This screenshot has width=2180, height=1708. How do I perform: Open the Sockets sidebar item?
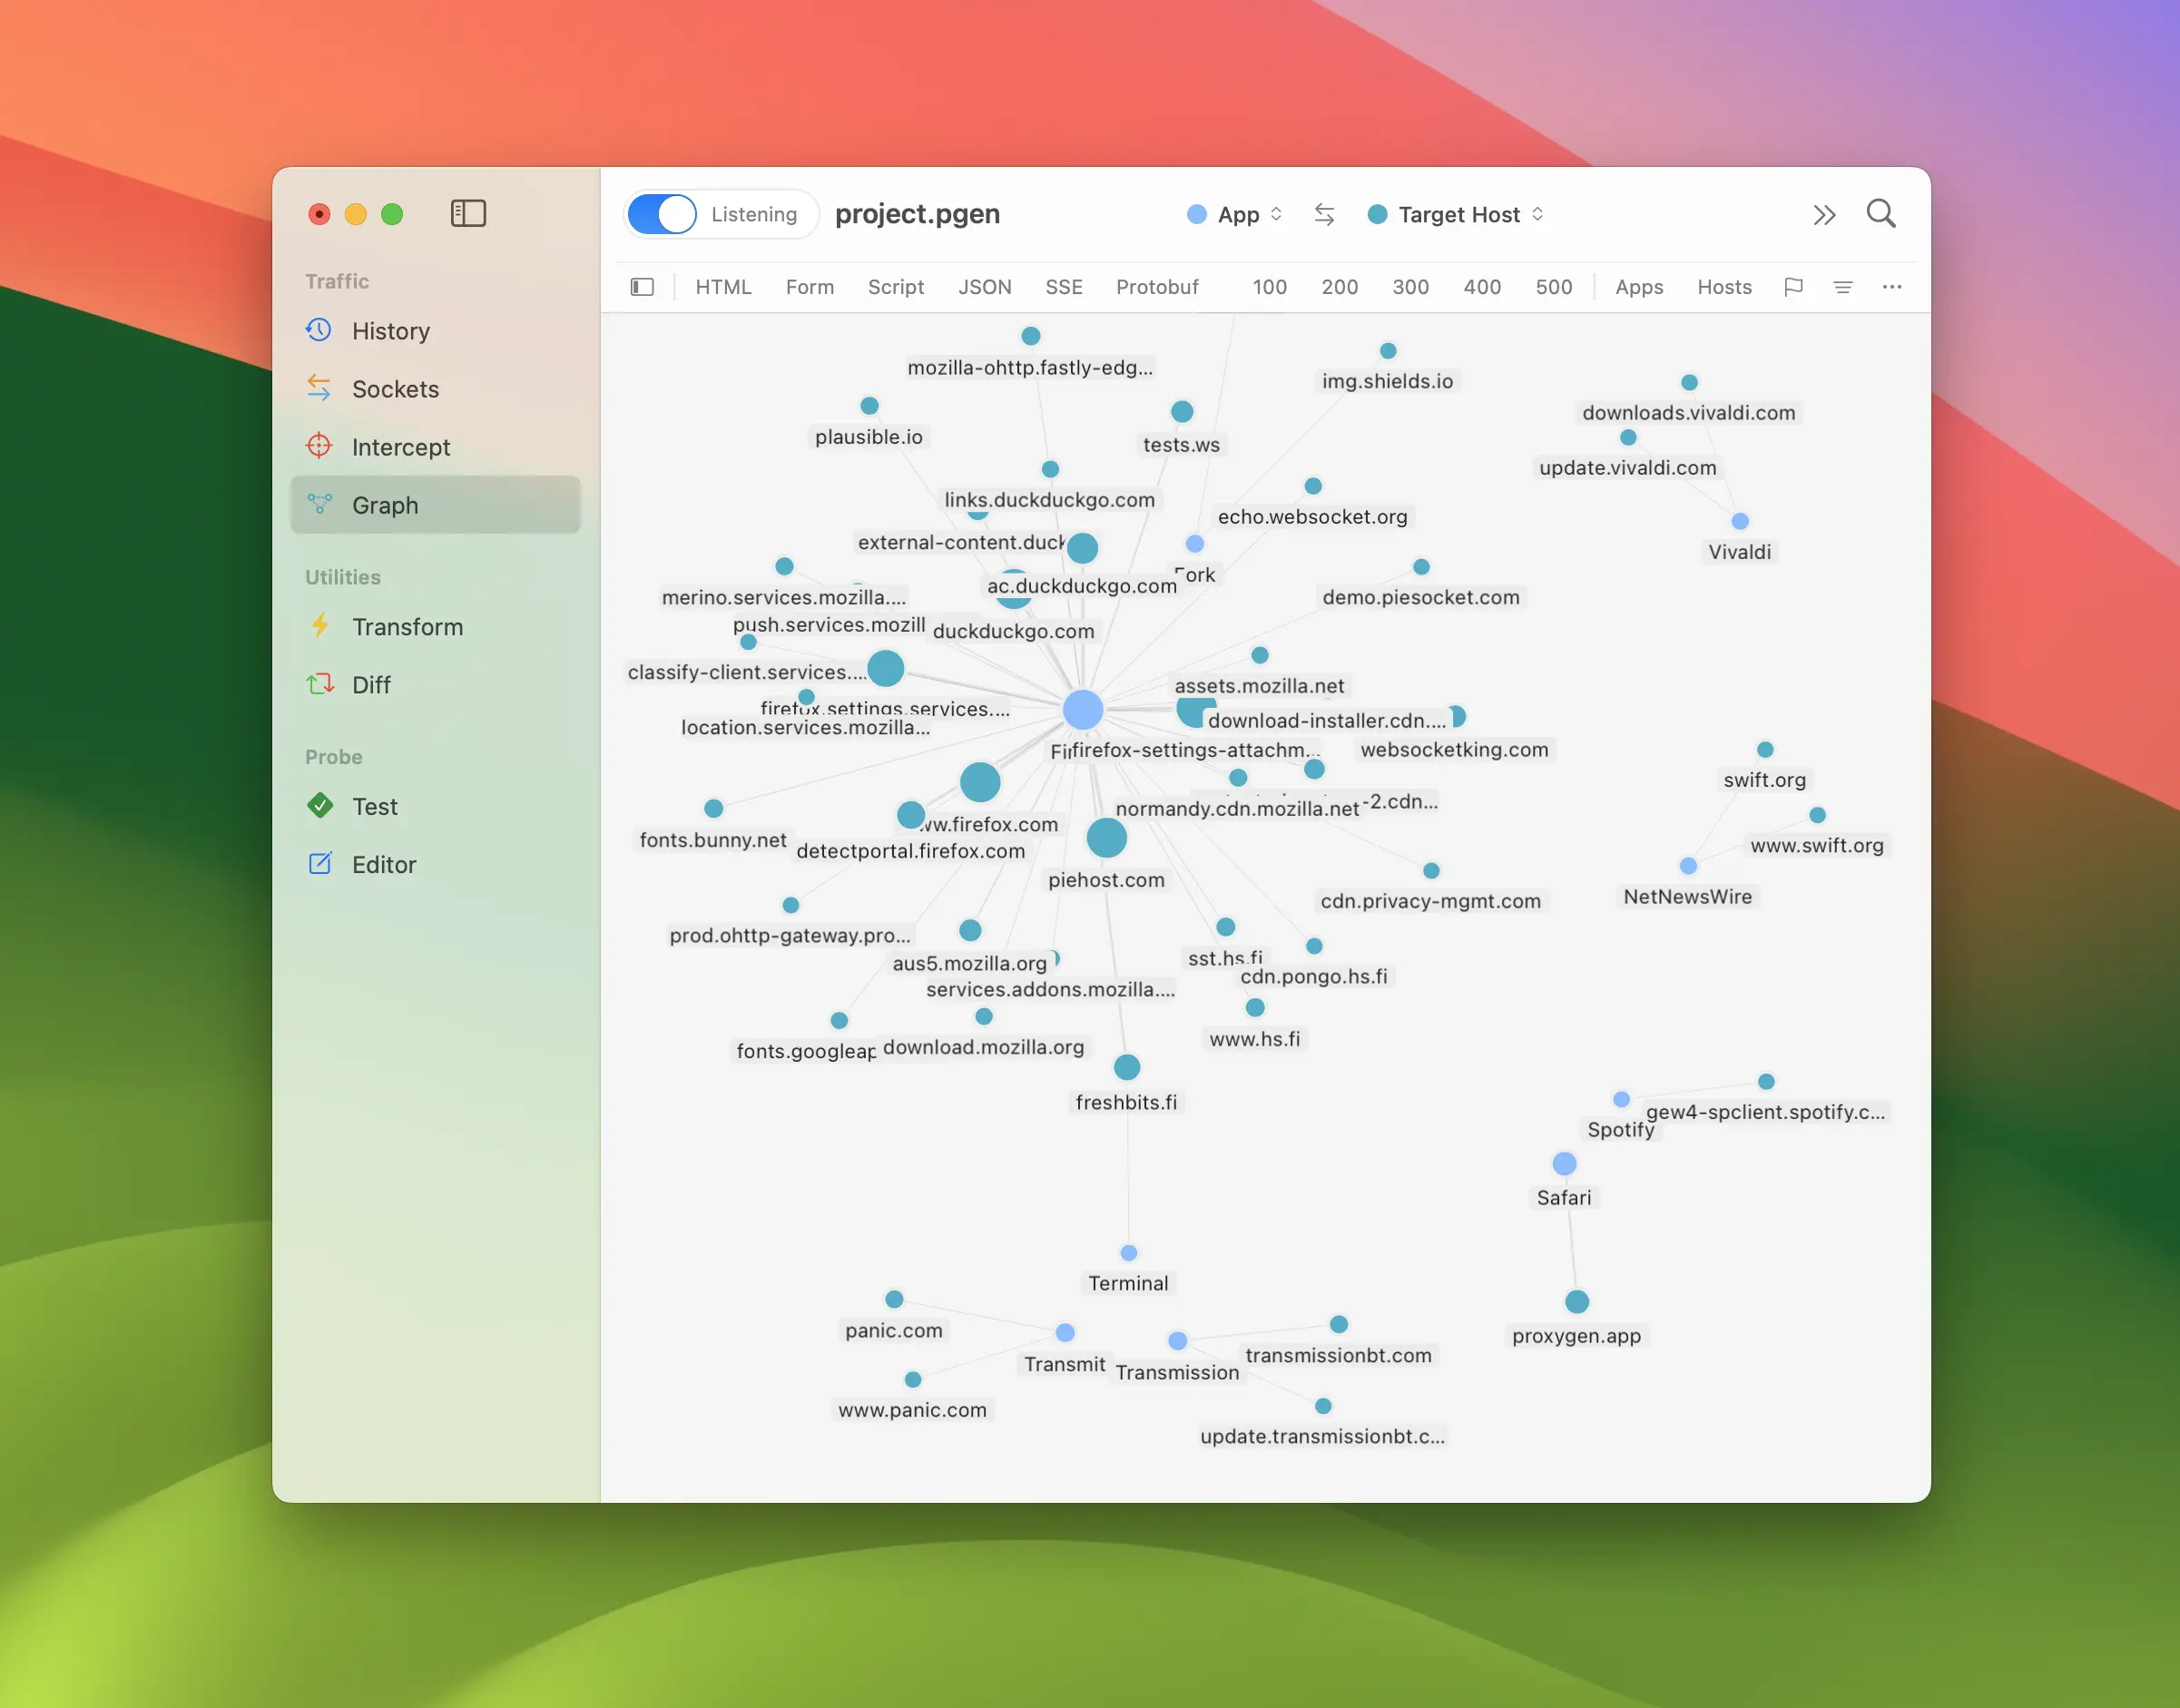click(435, 389)
